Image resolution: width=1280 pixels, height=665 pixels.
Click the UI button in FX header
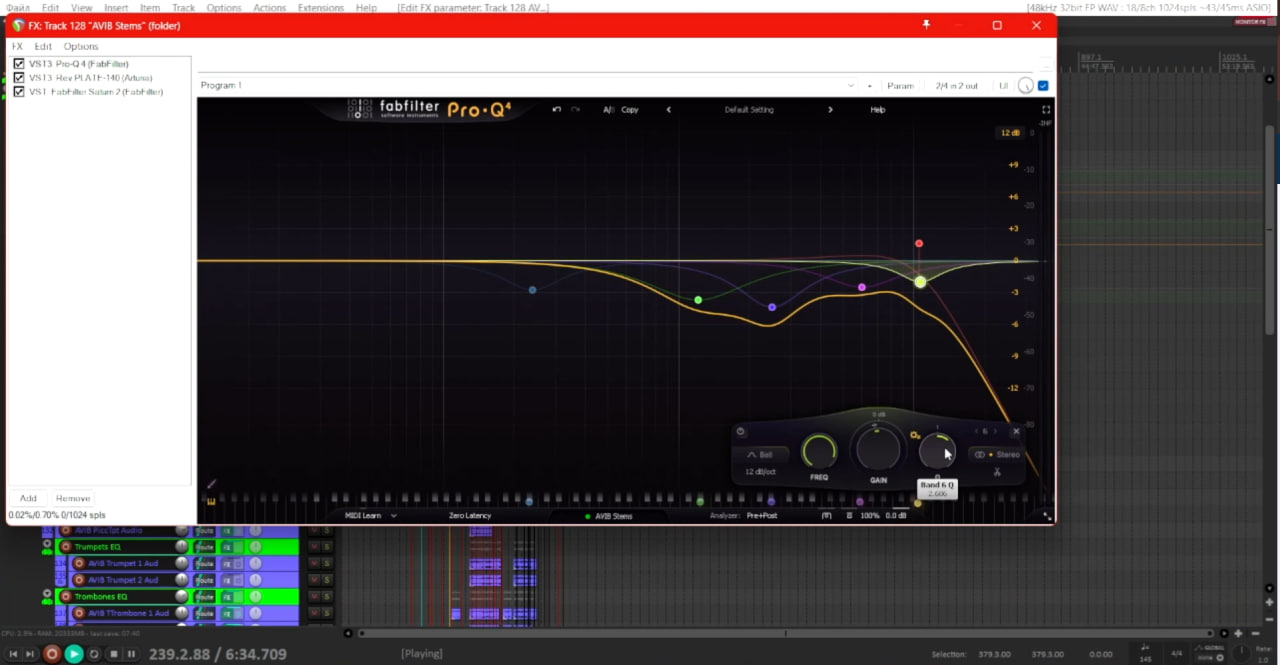click(1003, 86)
